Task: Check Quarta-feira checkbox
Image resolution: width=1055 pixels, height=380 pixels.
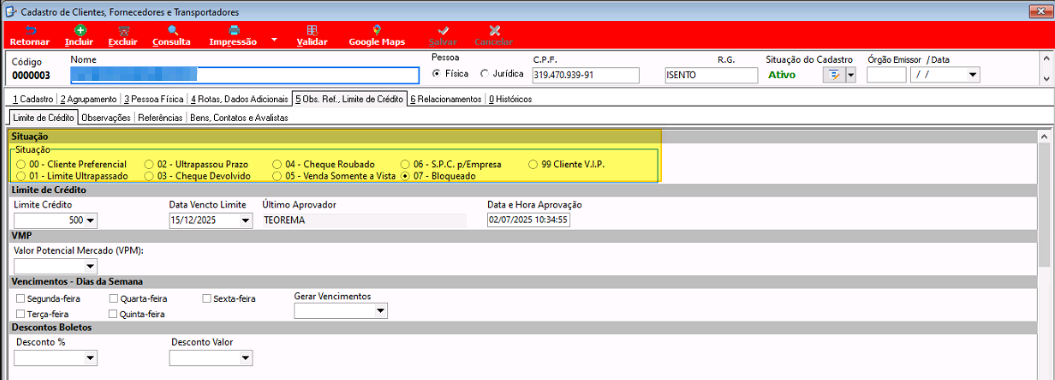Action: coord(114,299)
